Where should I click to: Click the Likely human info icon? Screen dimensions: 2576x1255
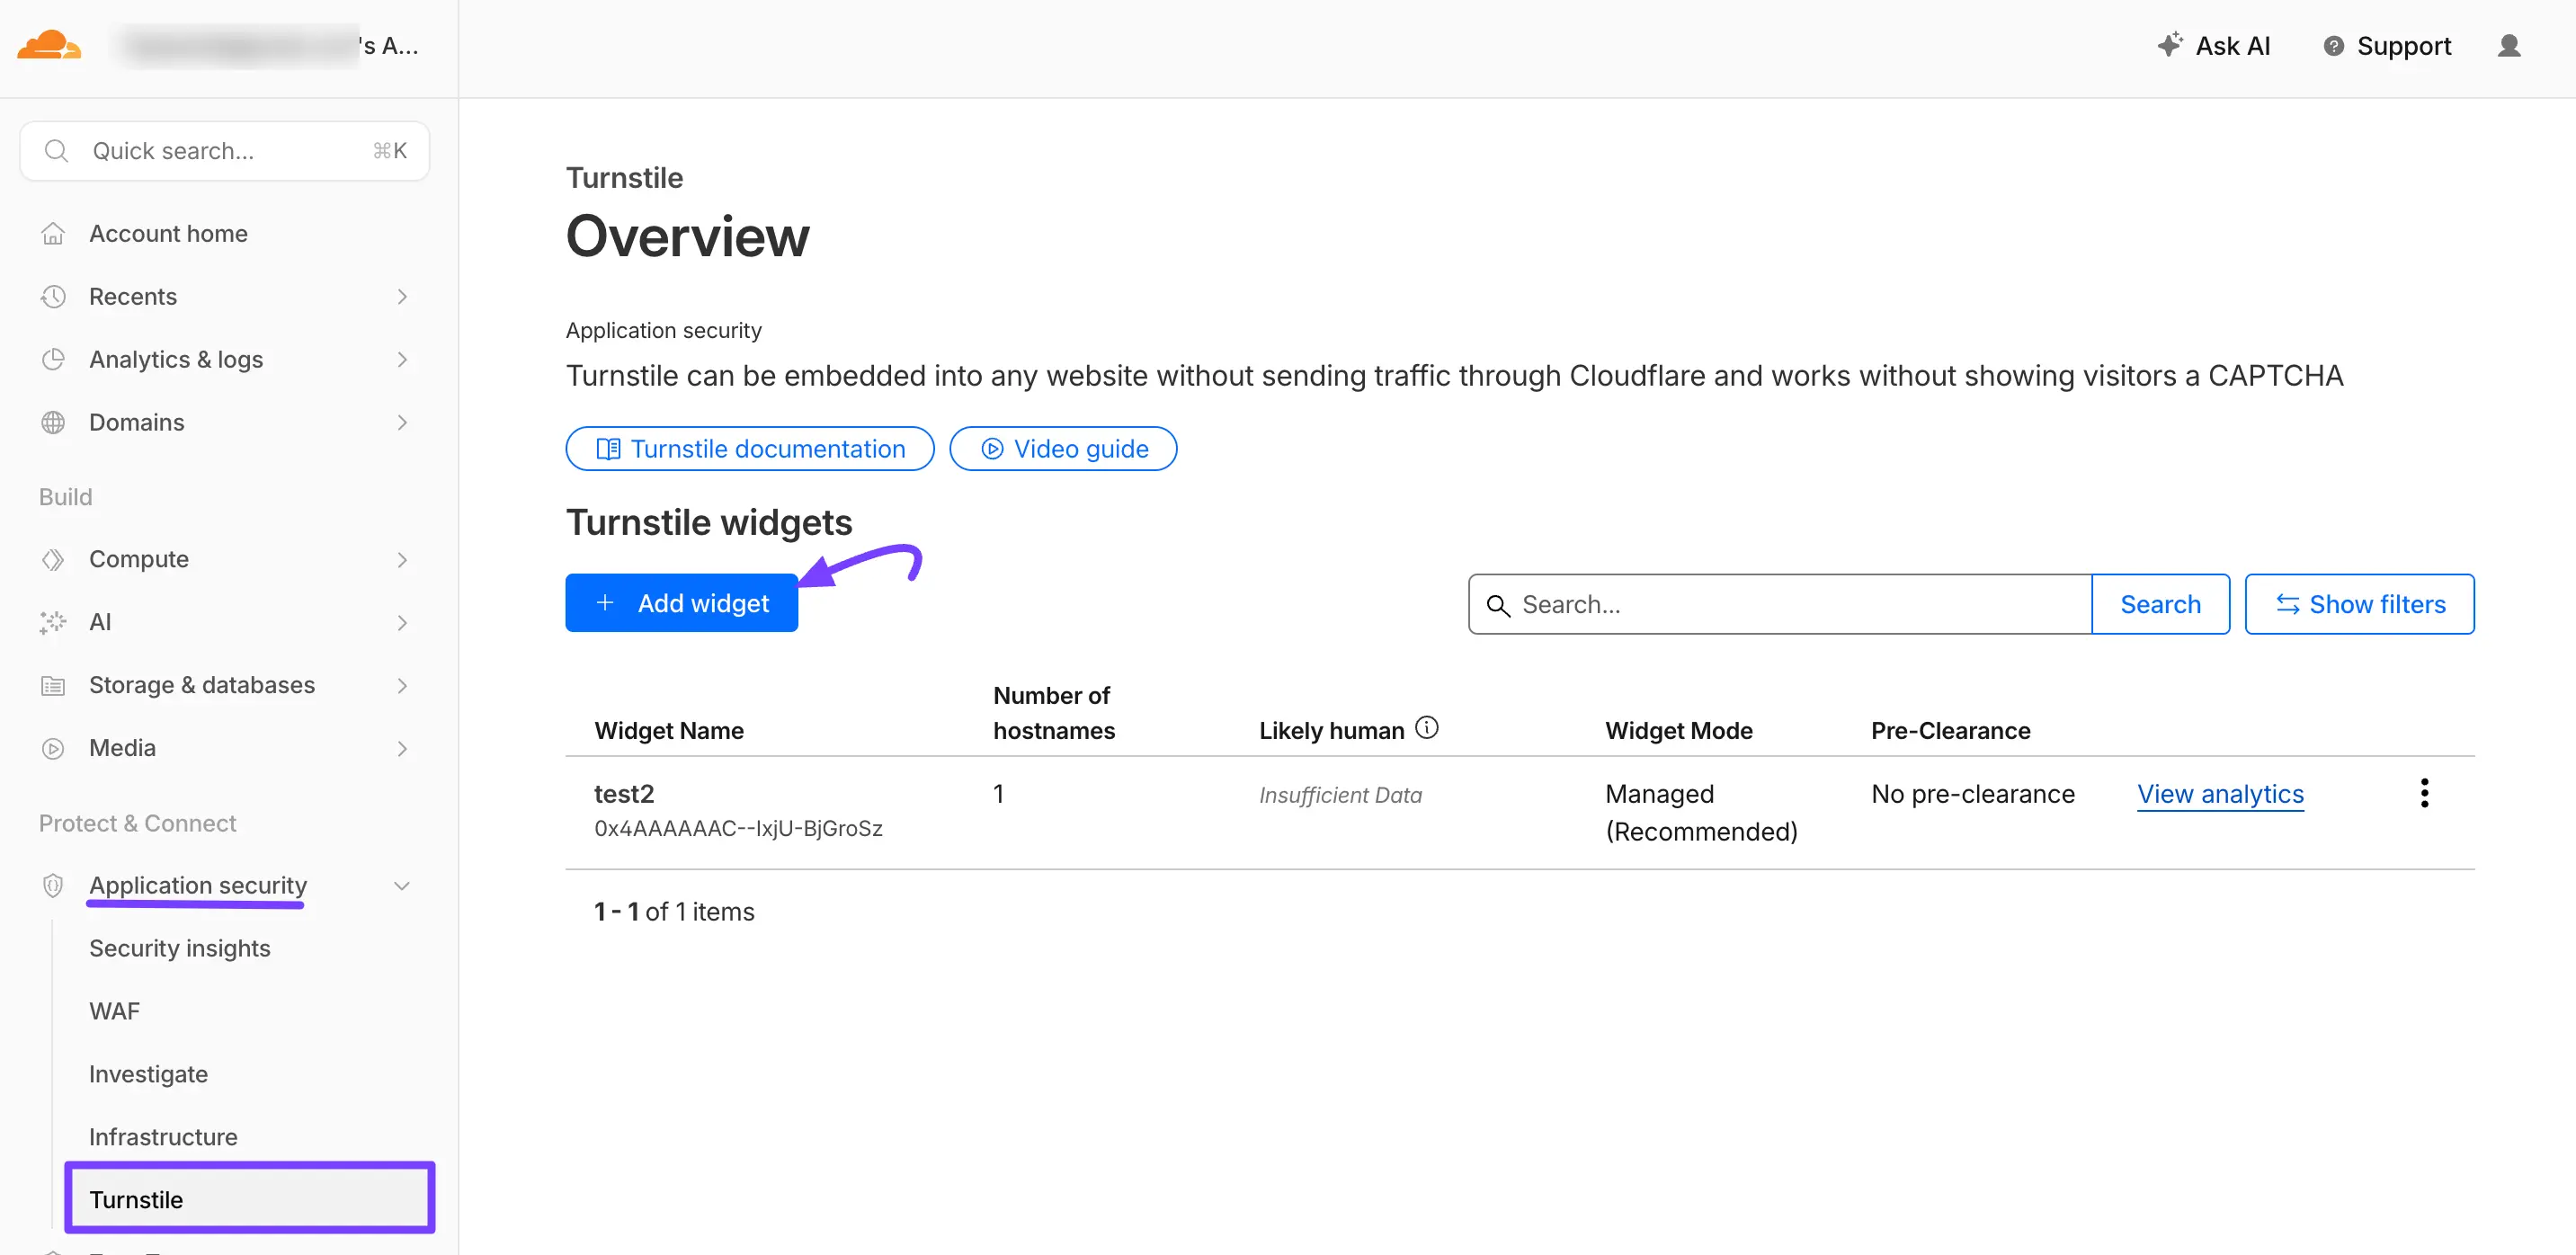[x=1427, y=728]
